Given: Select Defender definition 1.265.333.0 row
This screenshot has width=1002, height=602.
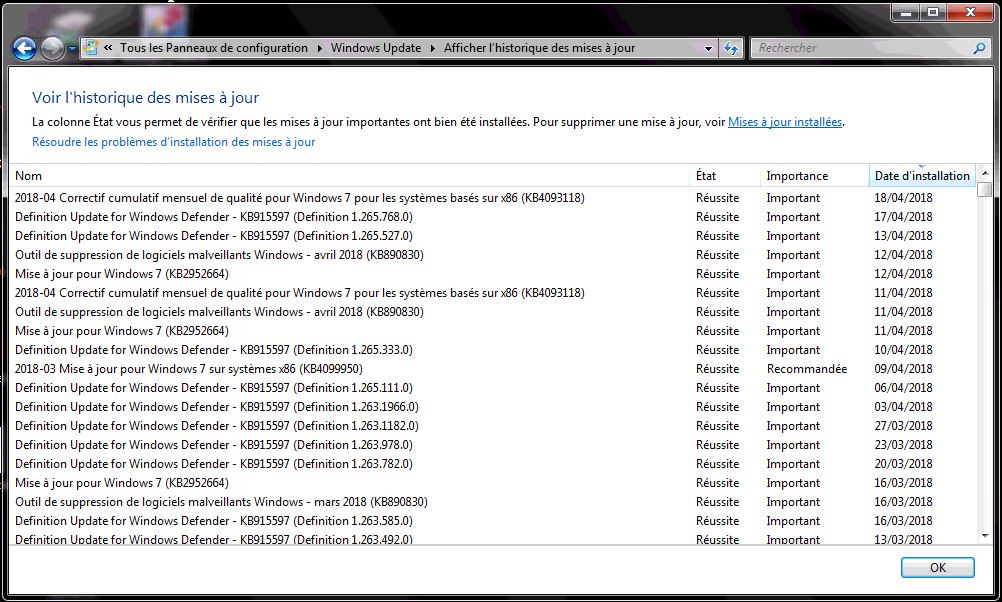Looking at the screenshot, I should 492,350.
